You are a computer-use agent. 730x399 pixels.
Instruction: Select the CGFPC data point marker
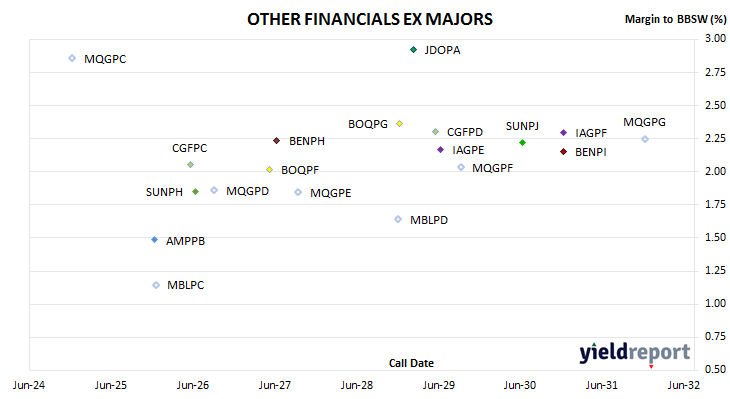[x=190, y=164]
